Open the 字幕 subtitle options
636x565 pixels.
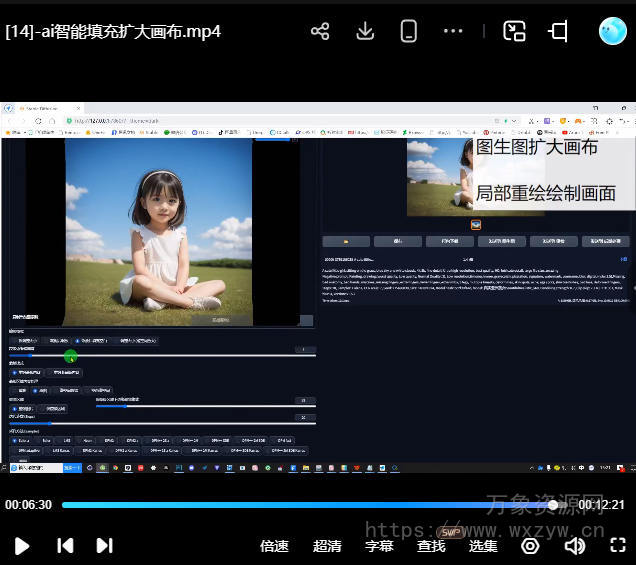pyautogui.click(x=379, y=545)
